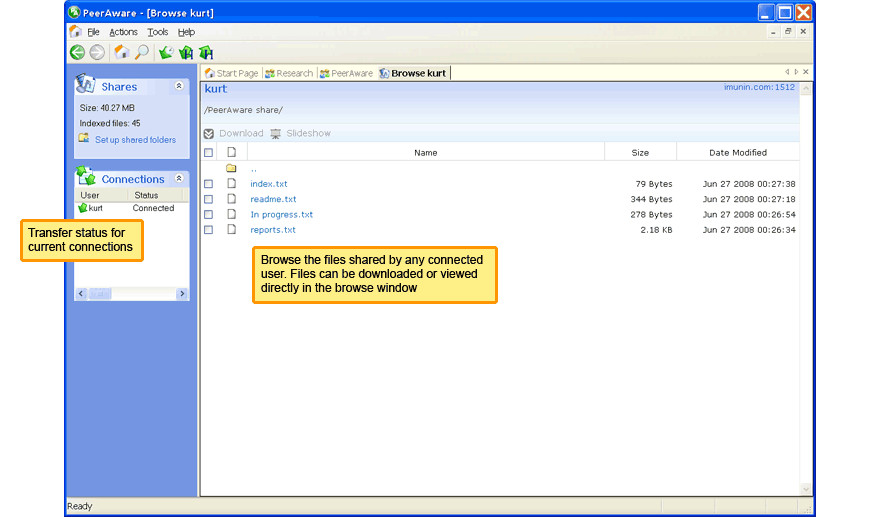Click the Connections panel icon

coord(87,178)
